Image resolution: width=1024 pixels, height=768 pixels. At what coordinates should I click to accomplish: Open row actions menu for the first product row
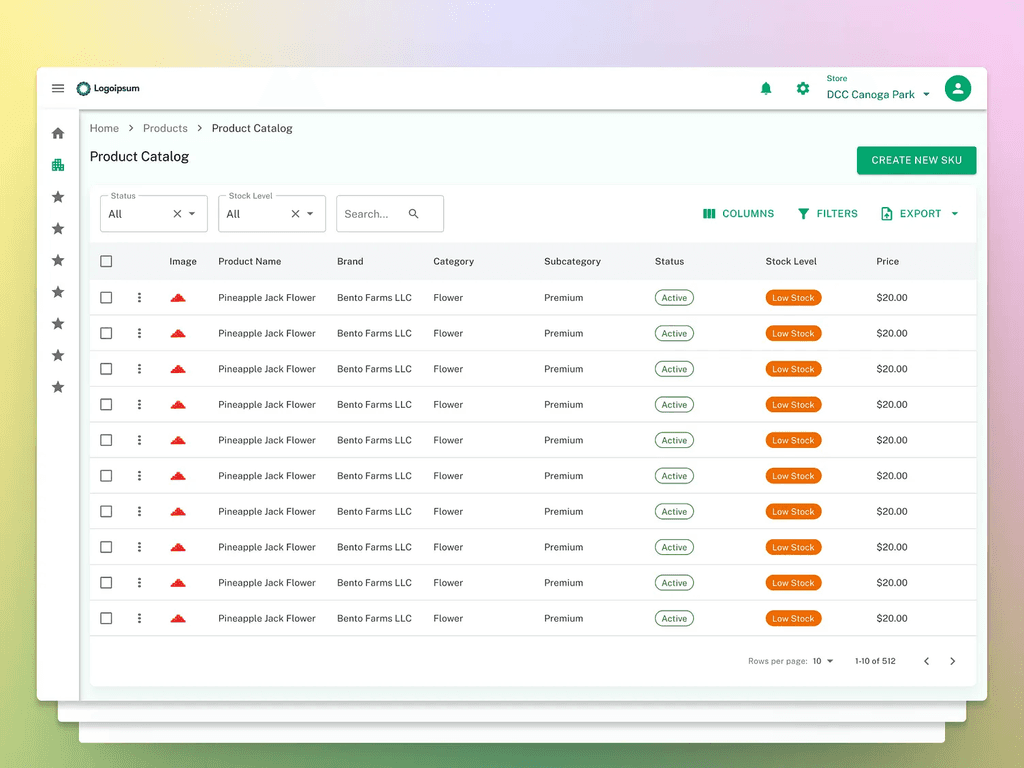tap(139, 297)
